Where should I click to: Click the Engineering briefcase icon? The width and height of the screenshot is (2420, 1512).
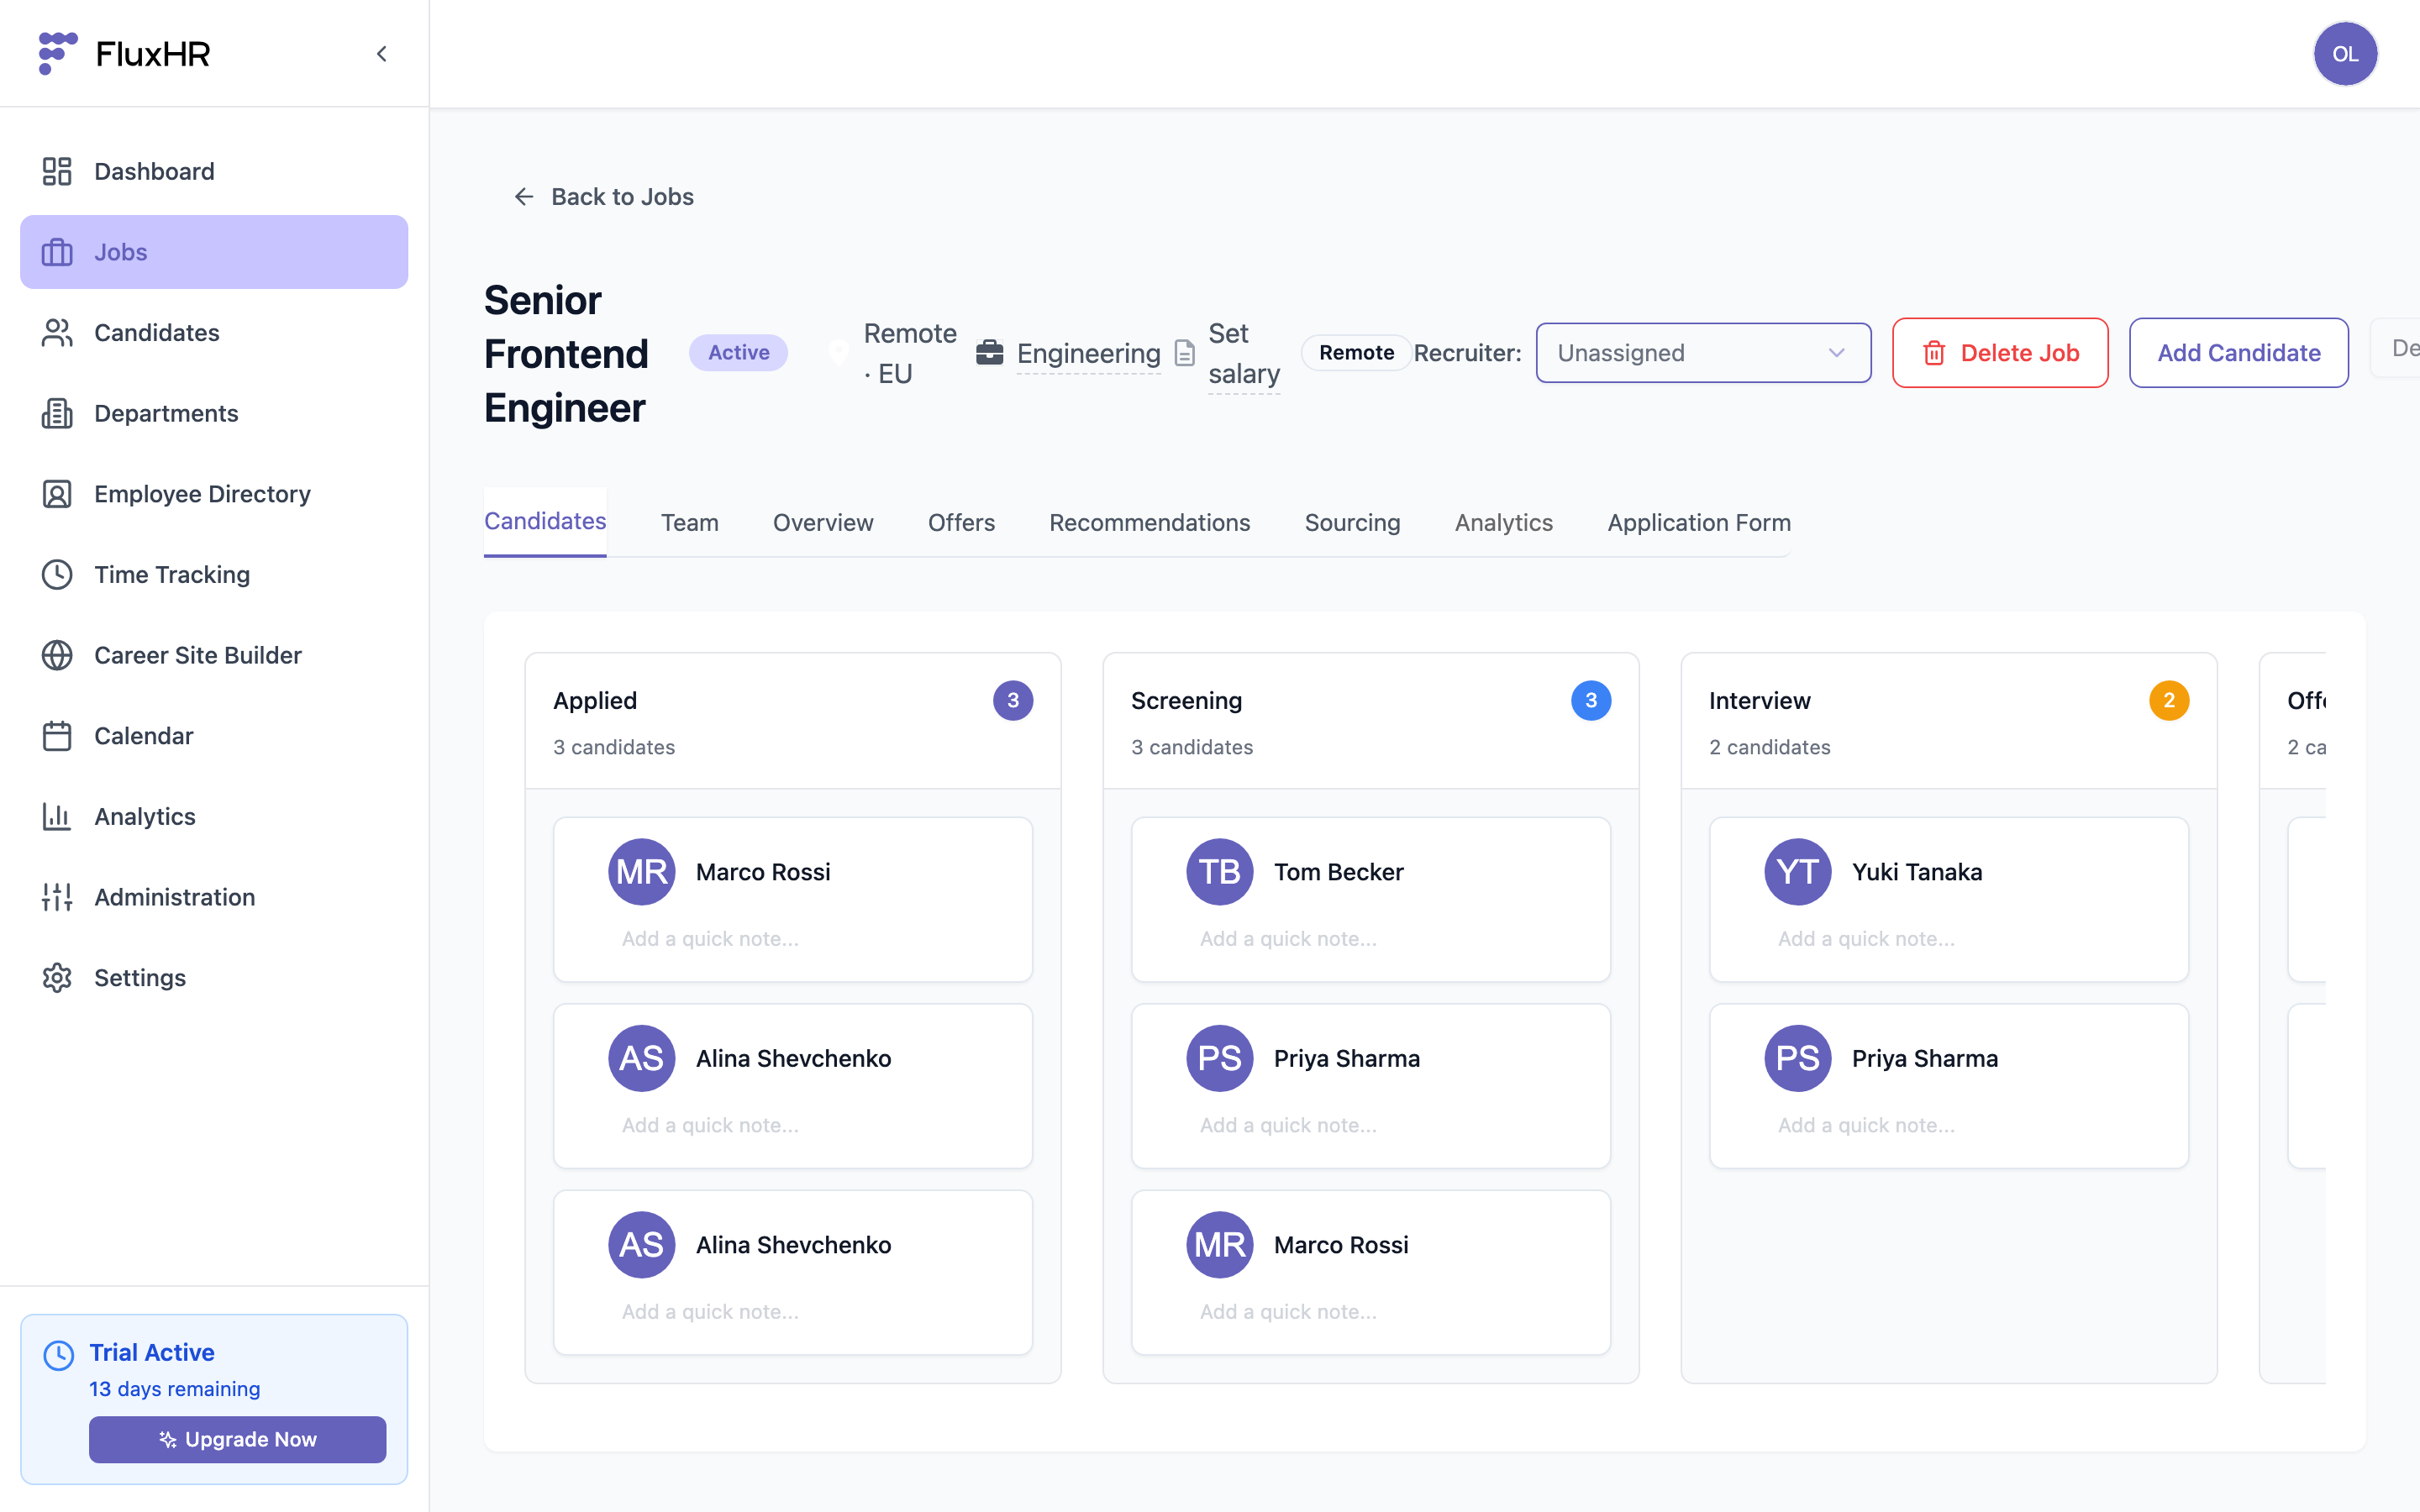pos(989,353)
